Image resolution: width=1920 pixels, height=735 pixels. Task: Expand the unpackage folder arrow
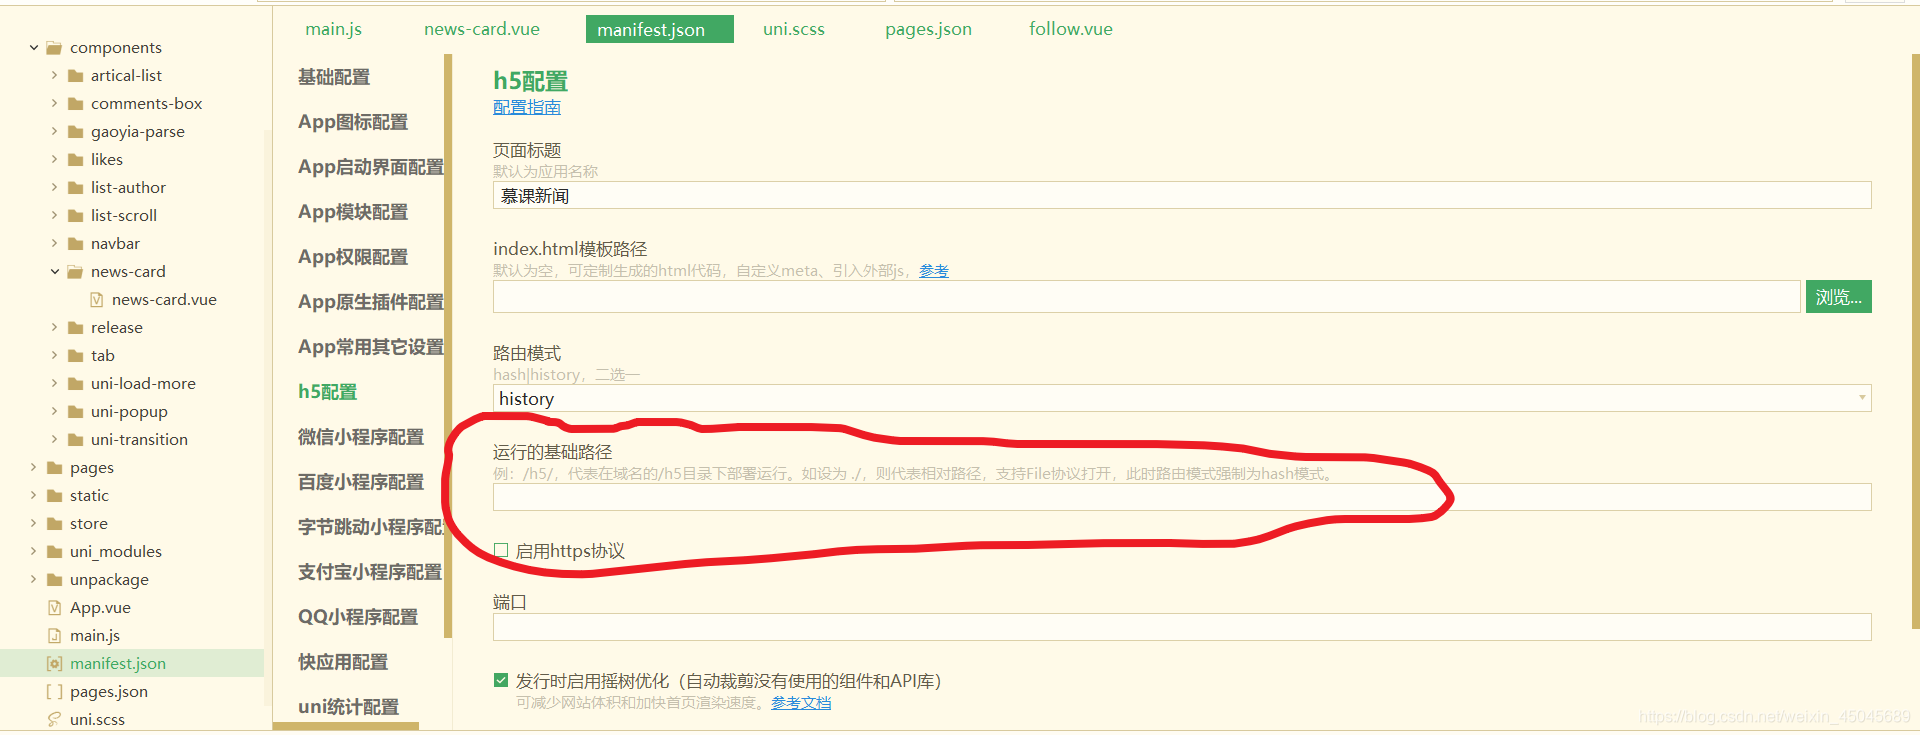click(34, 580)
